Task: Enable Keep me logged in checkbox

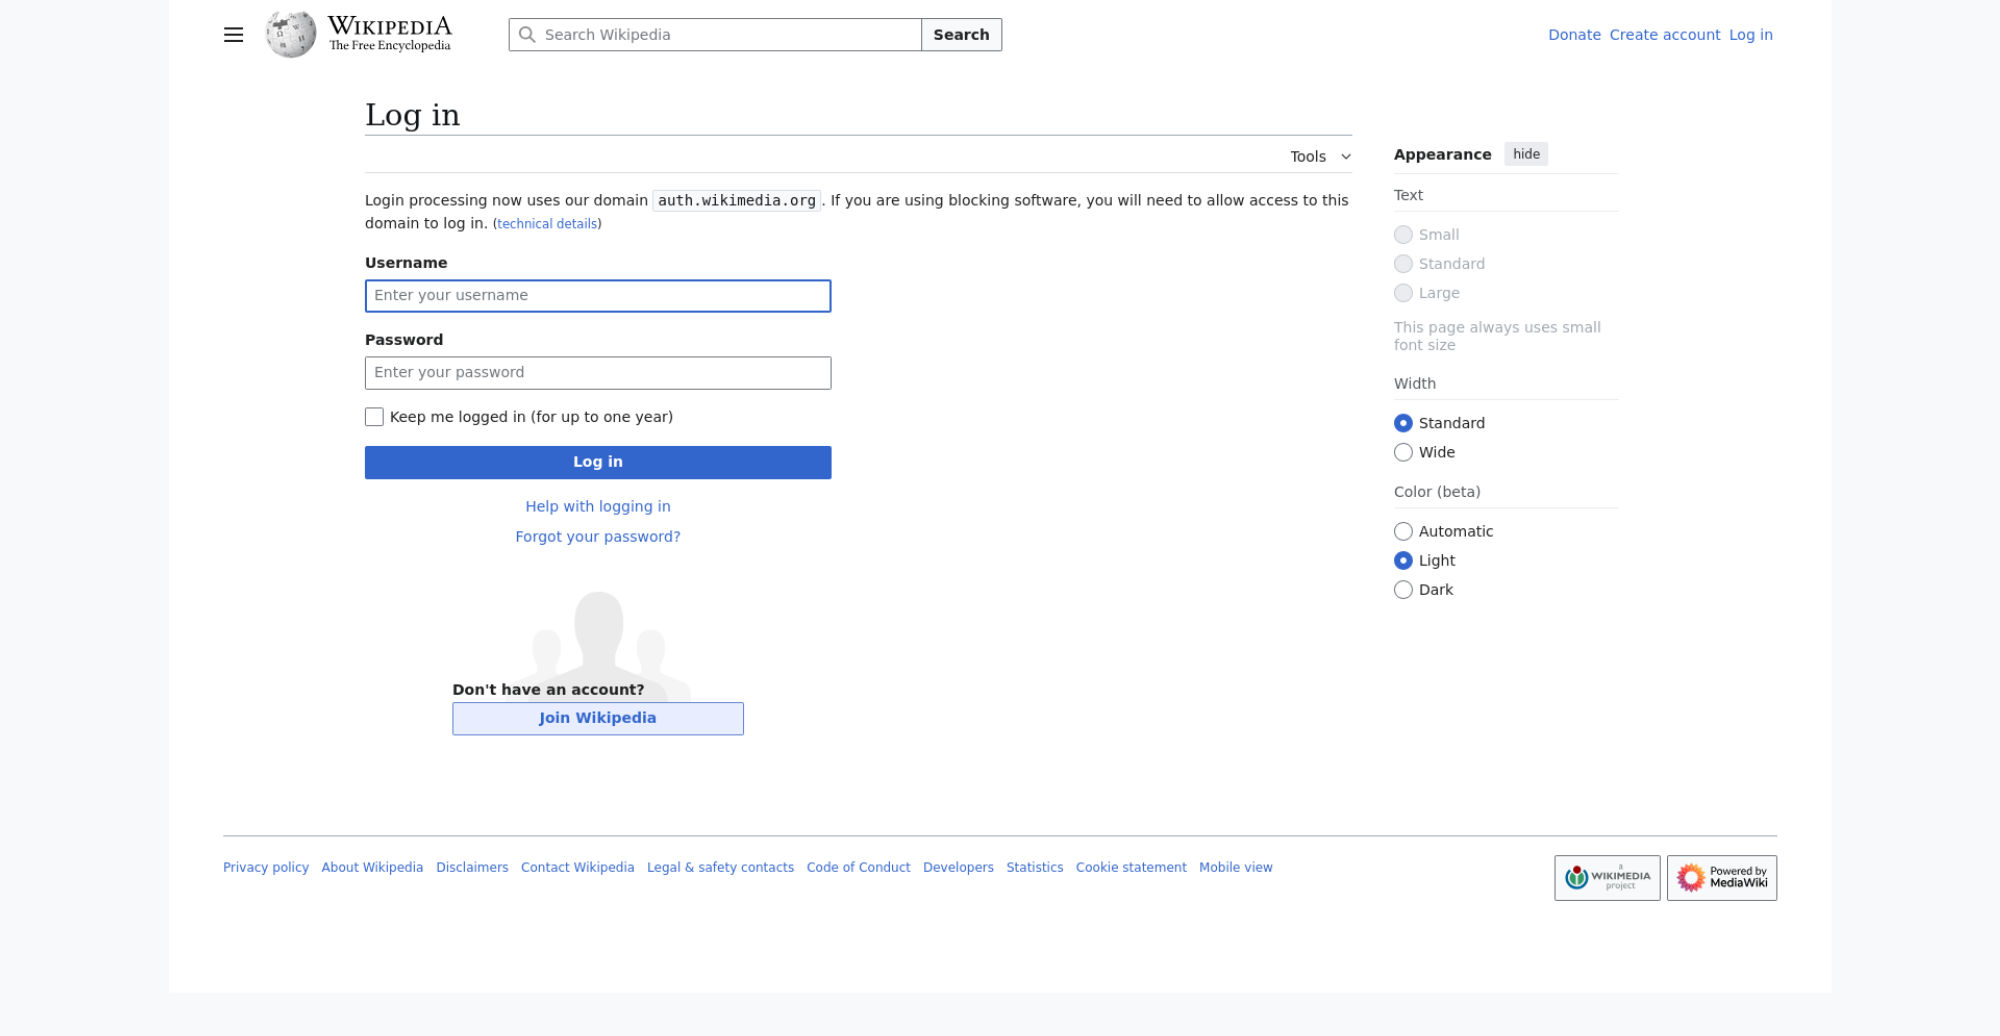Action: [x=375, y=417]
